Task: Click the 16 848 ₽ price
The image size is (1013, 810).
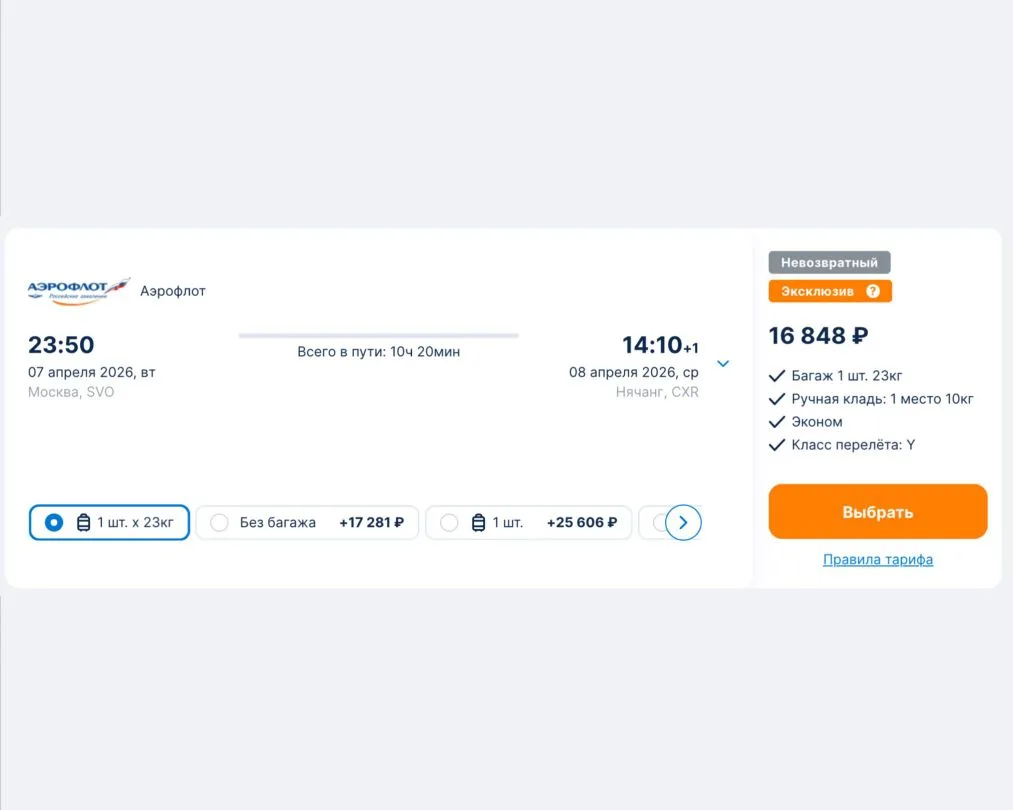Action: pos(818,335)
